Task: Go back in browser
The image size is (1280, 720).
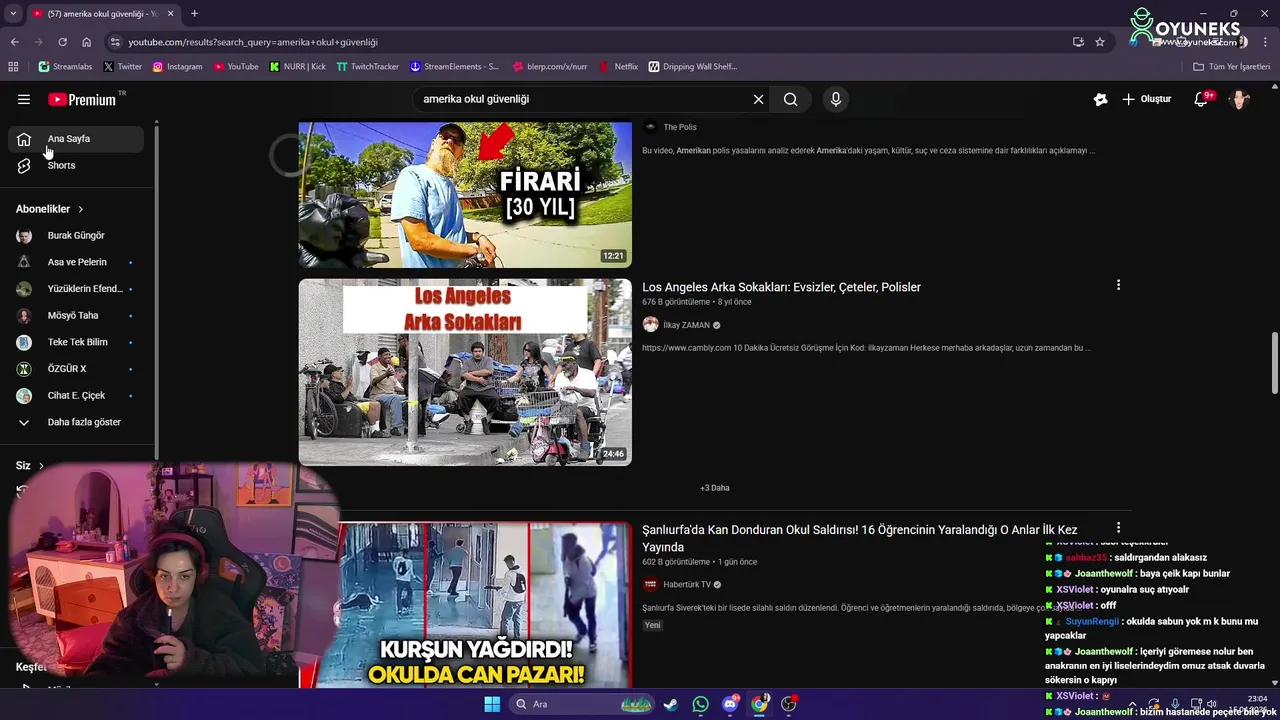Action: tap(14, 42)
